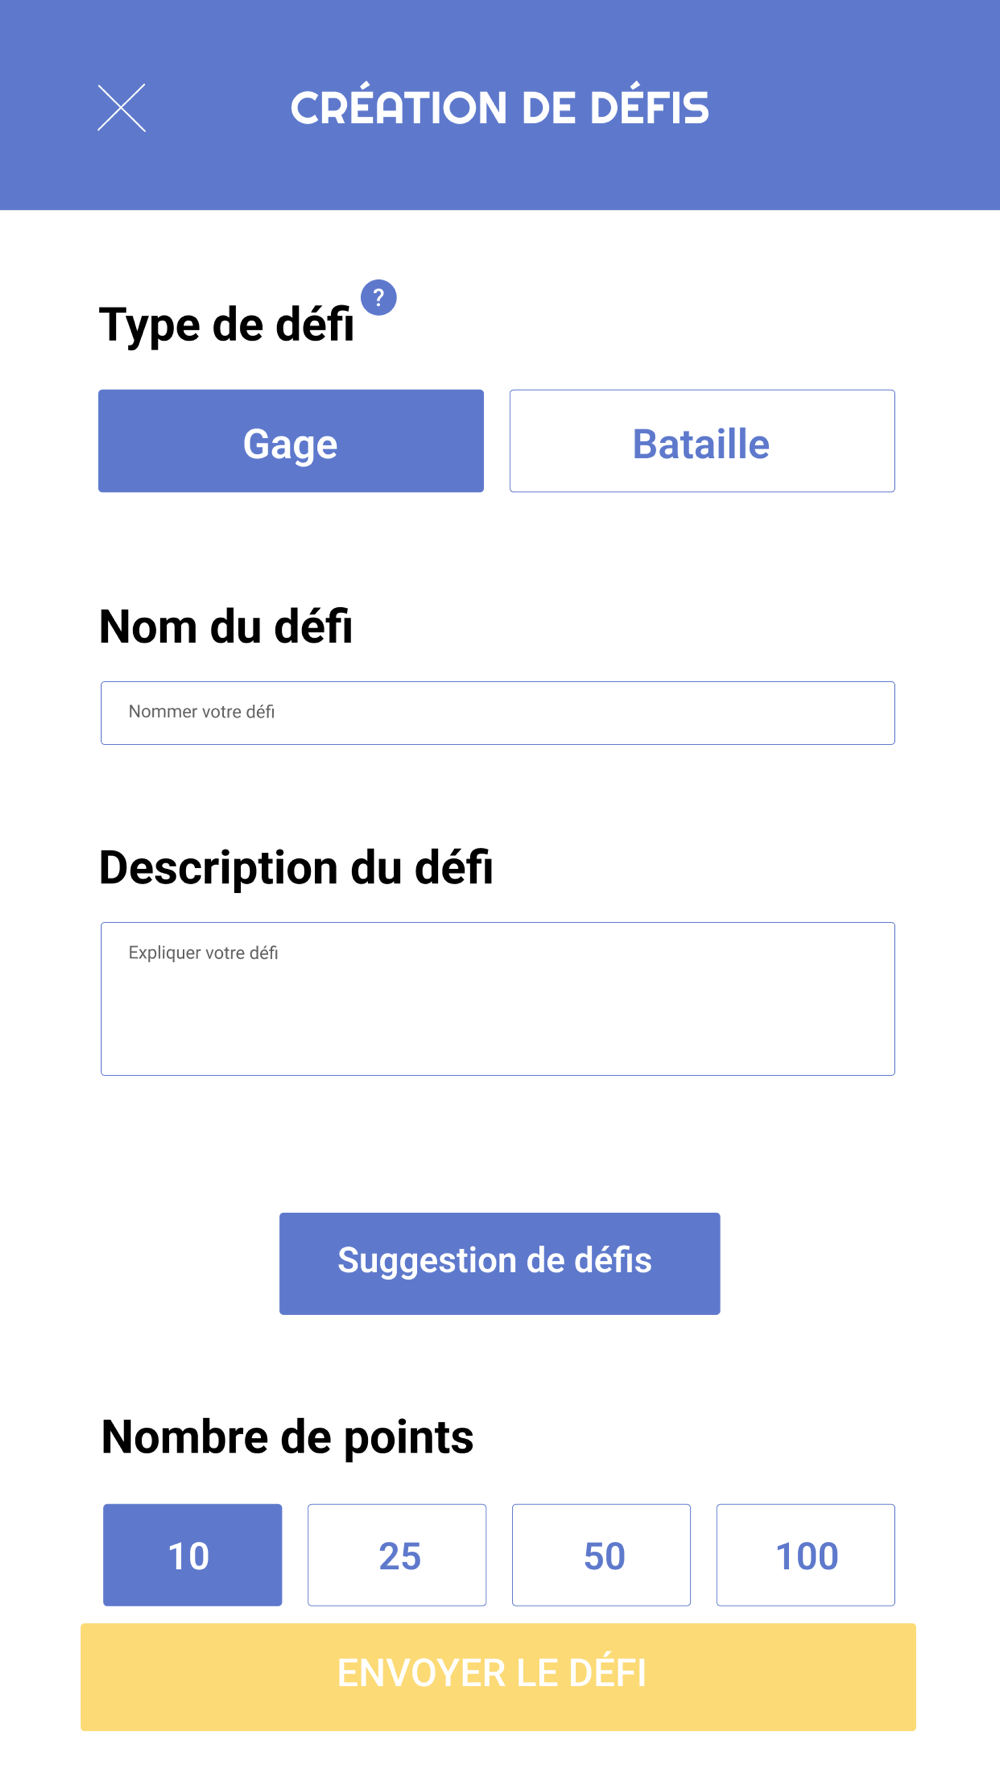Click the Nom du défi label
This screenshot has height=1778, width=1000.
click(226, 627)
